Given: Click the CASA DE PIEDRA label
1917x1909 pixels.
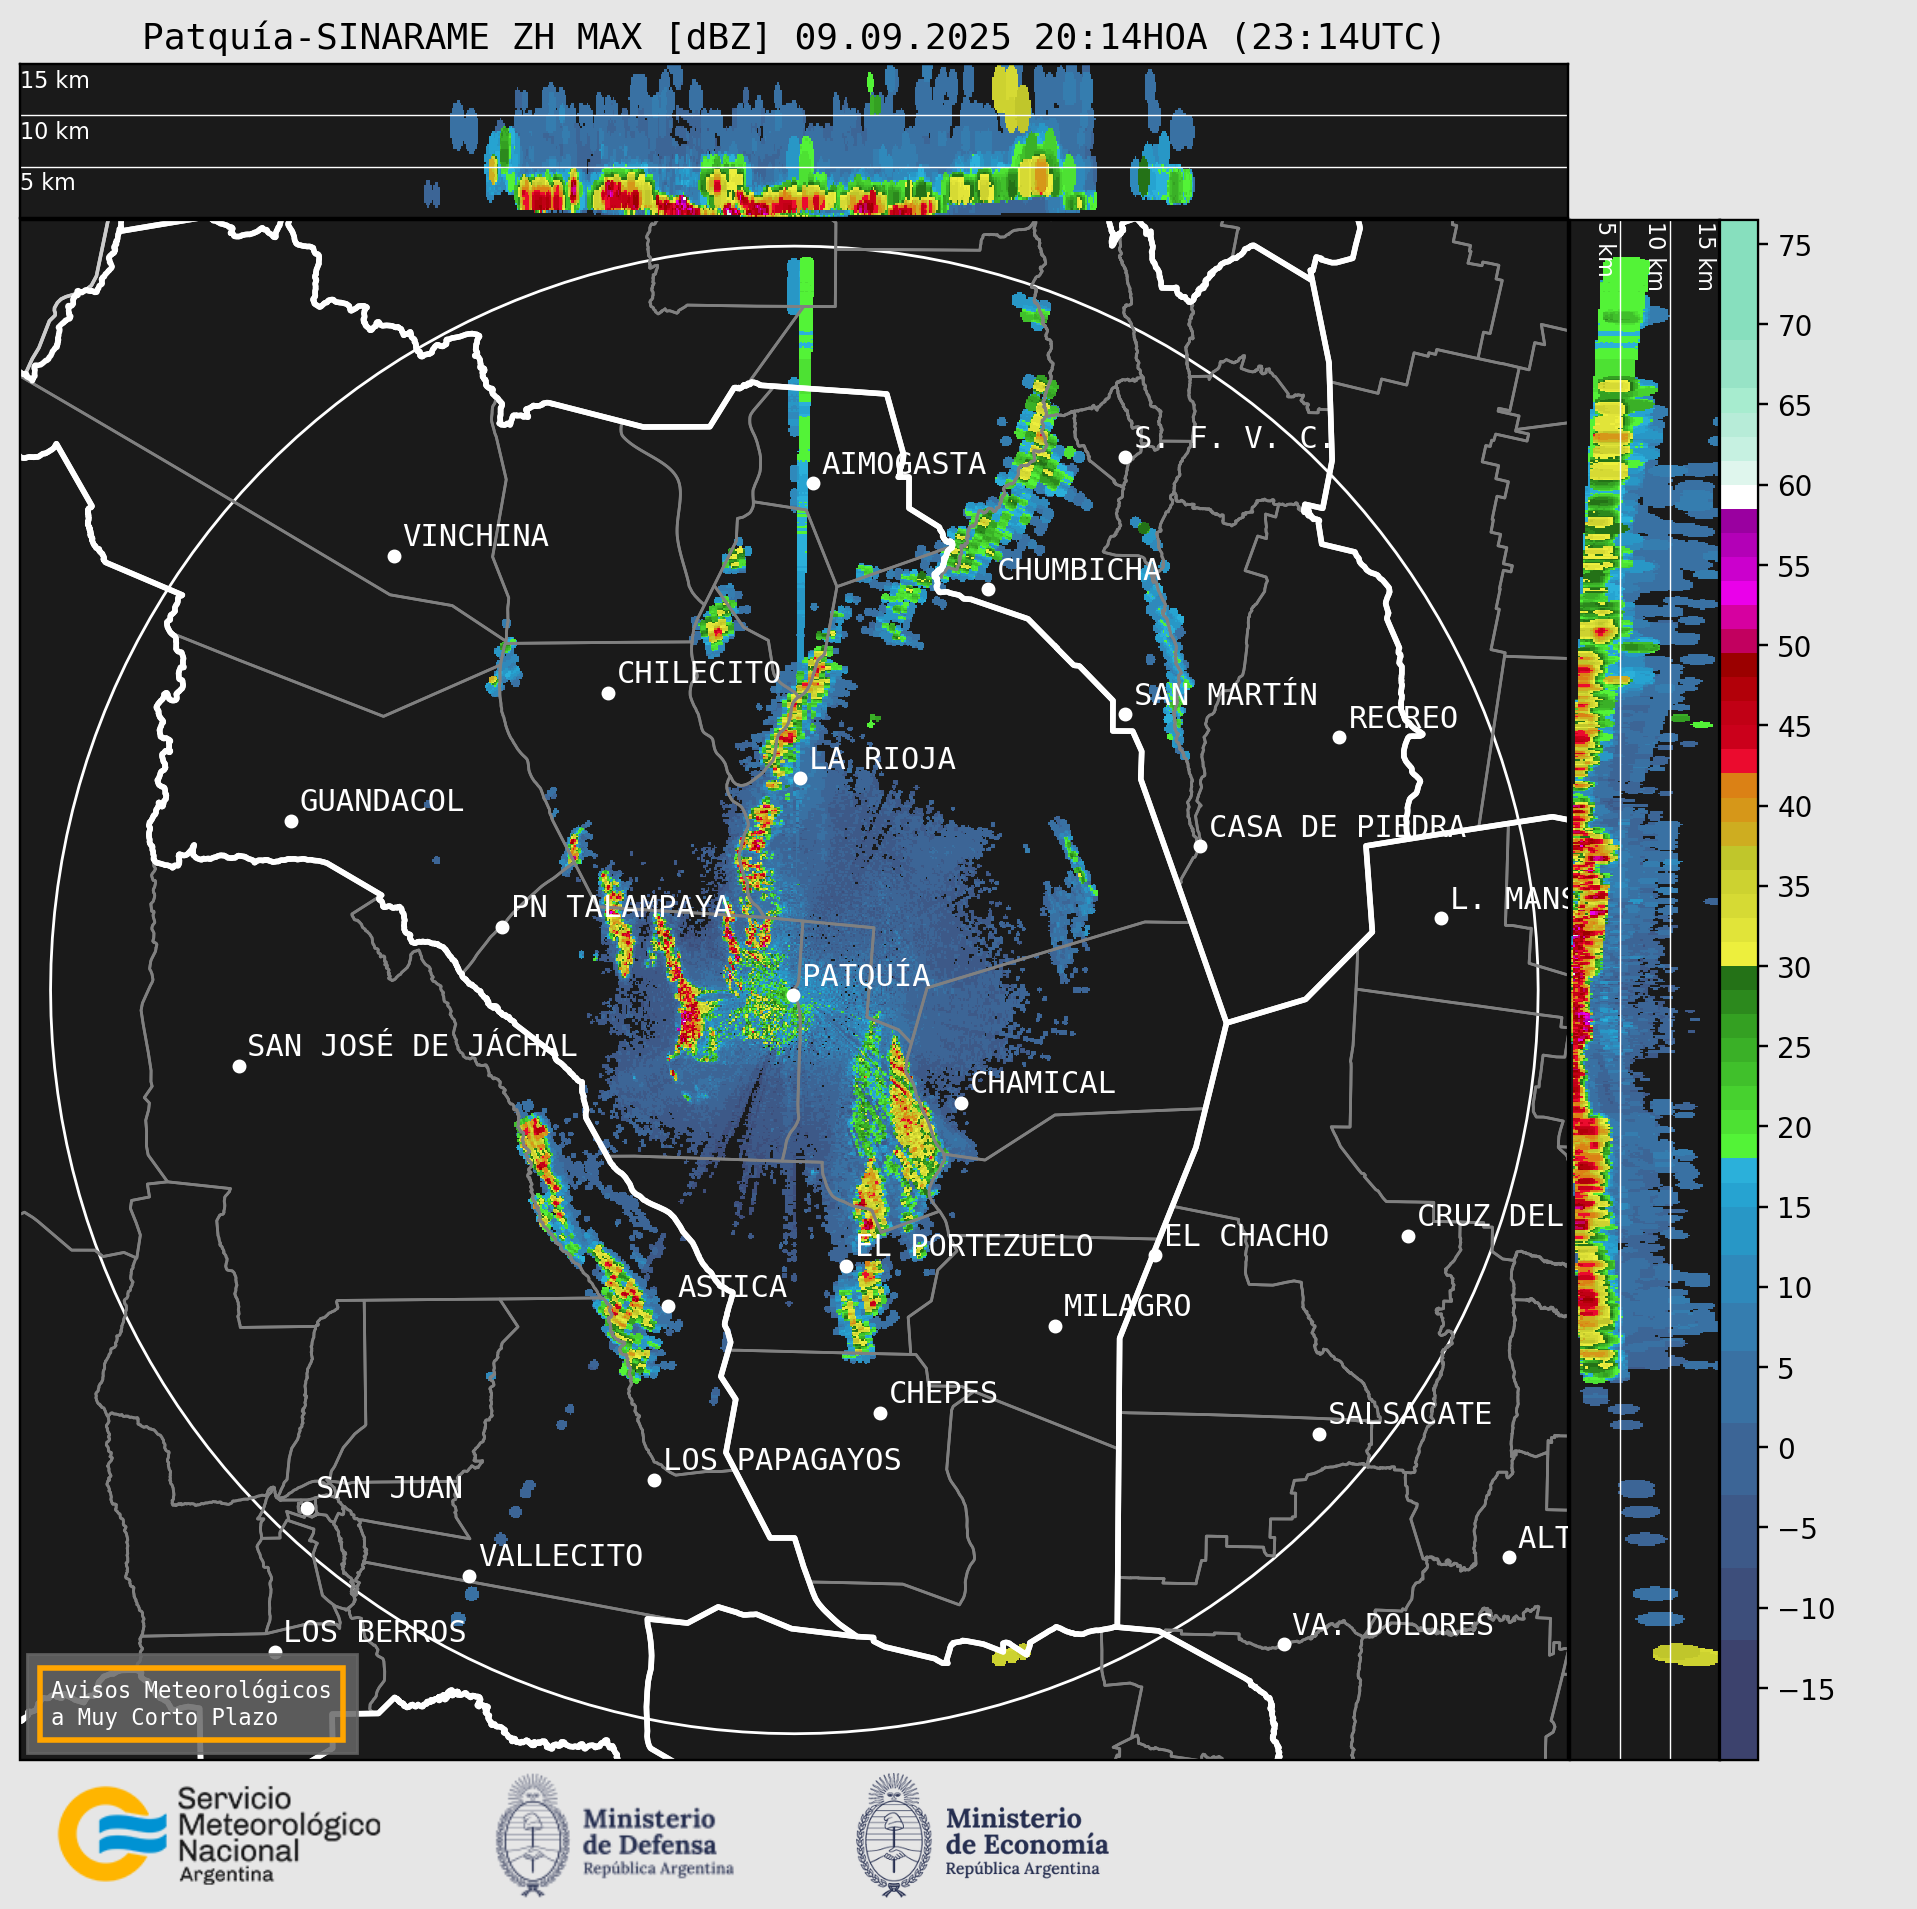Looking at the screenshot, I should point(1337,826).
